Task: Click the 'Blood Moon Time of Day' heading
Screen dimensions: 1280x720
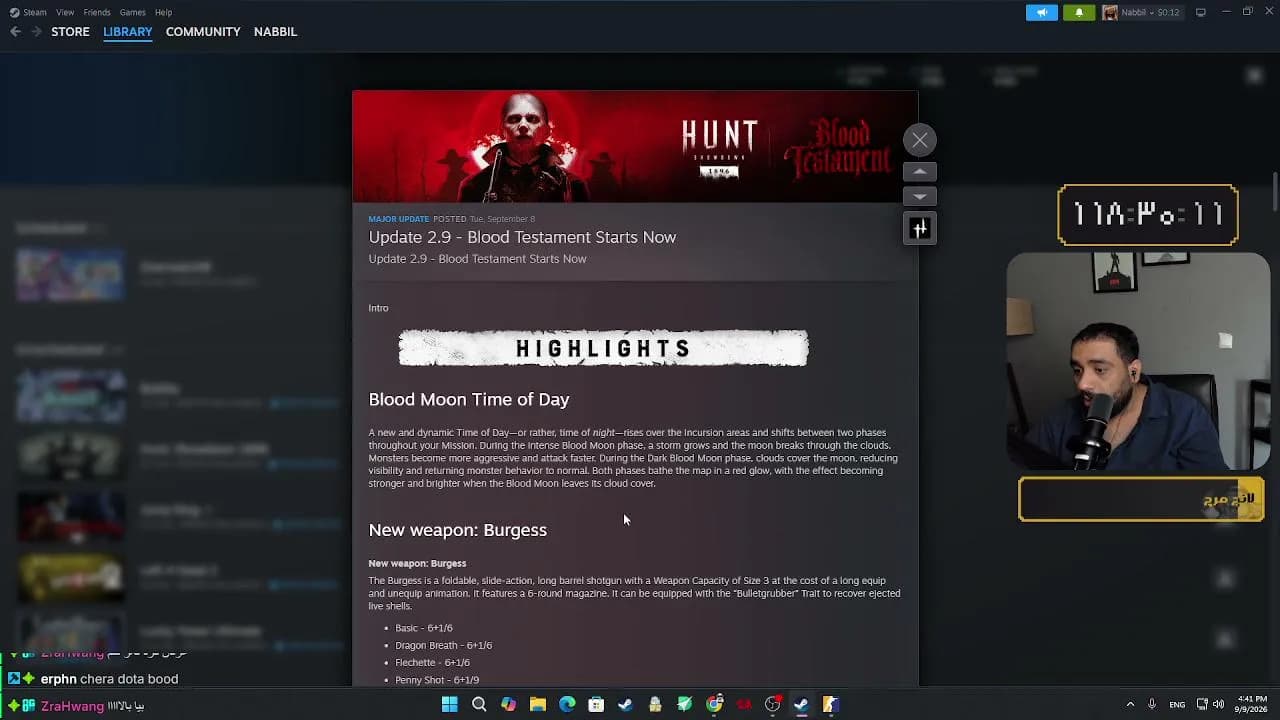Action: tap(469, 399)
